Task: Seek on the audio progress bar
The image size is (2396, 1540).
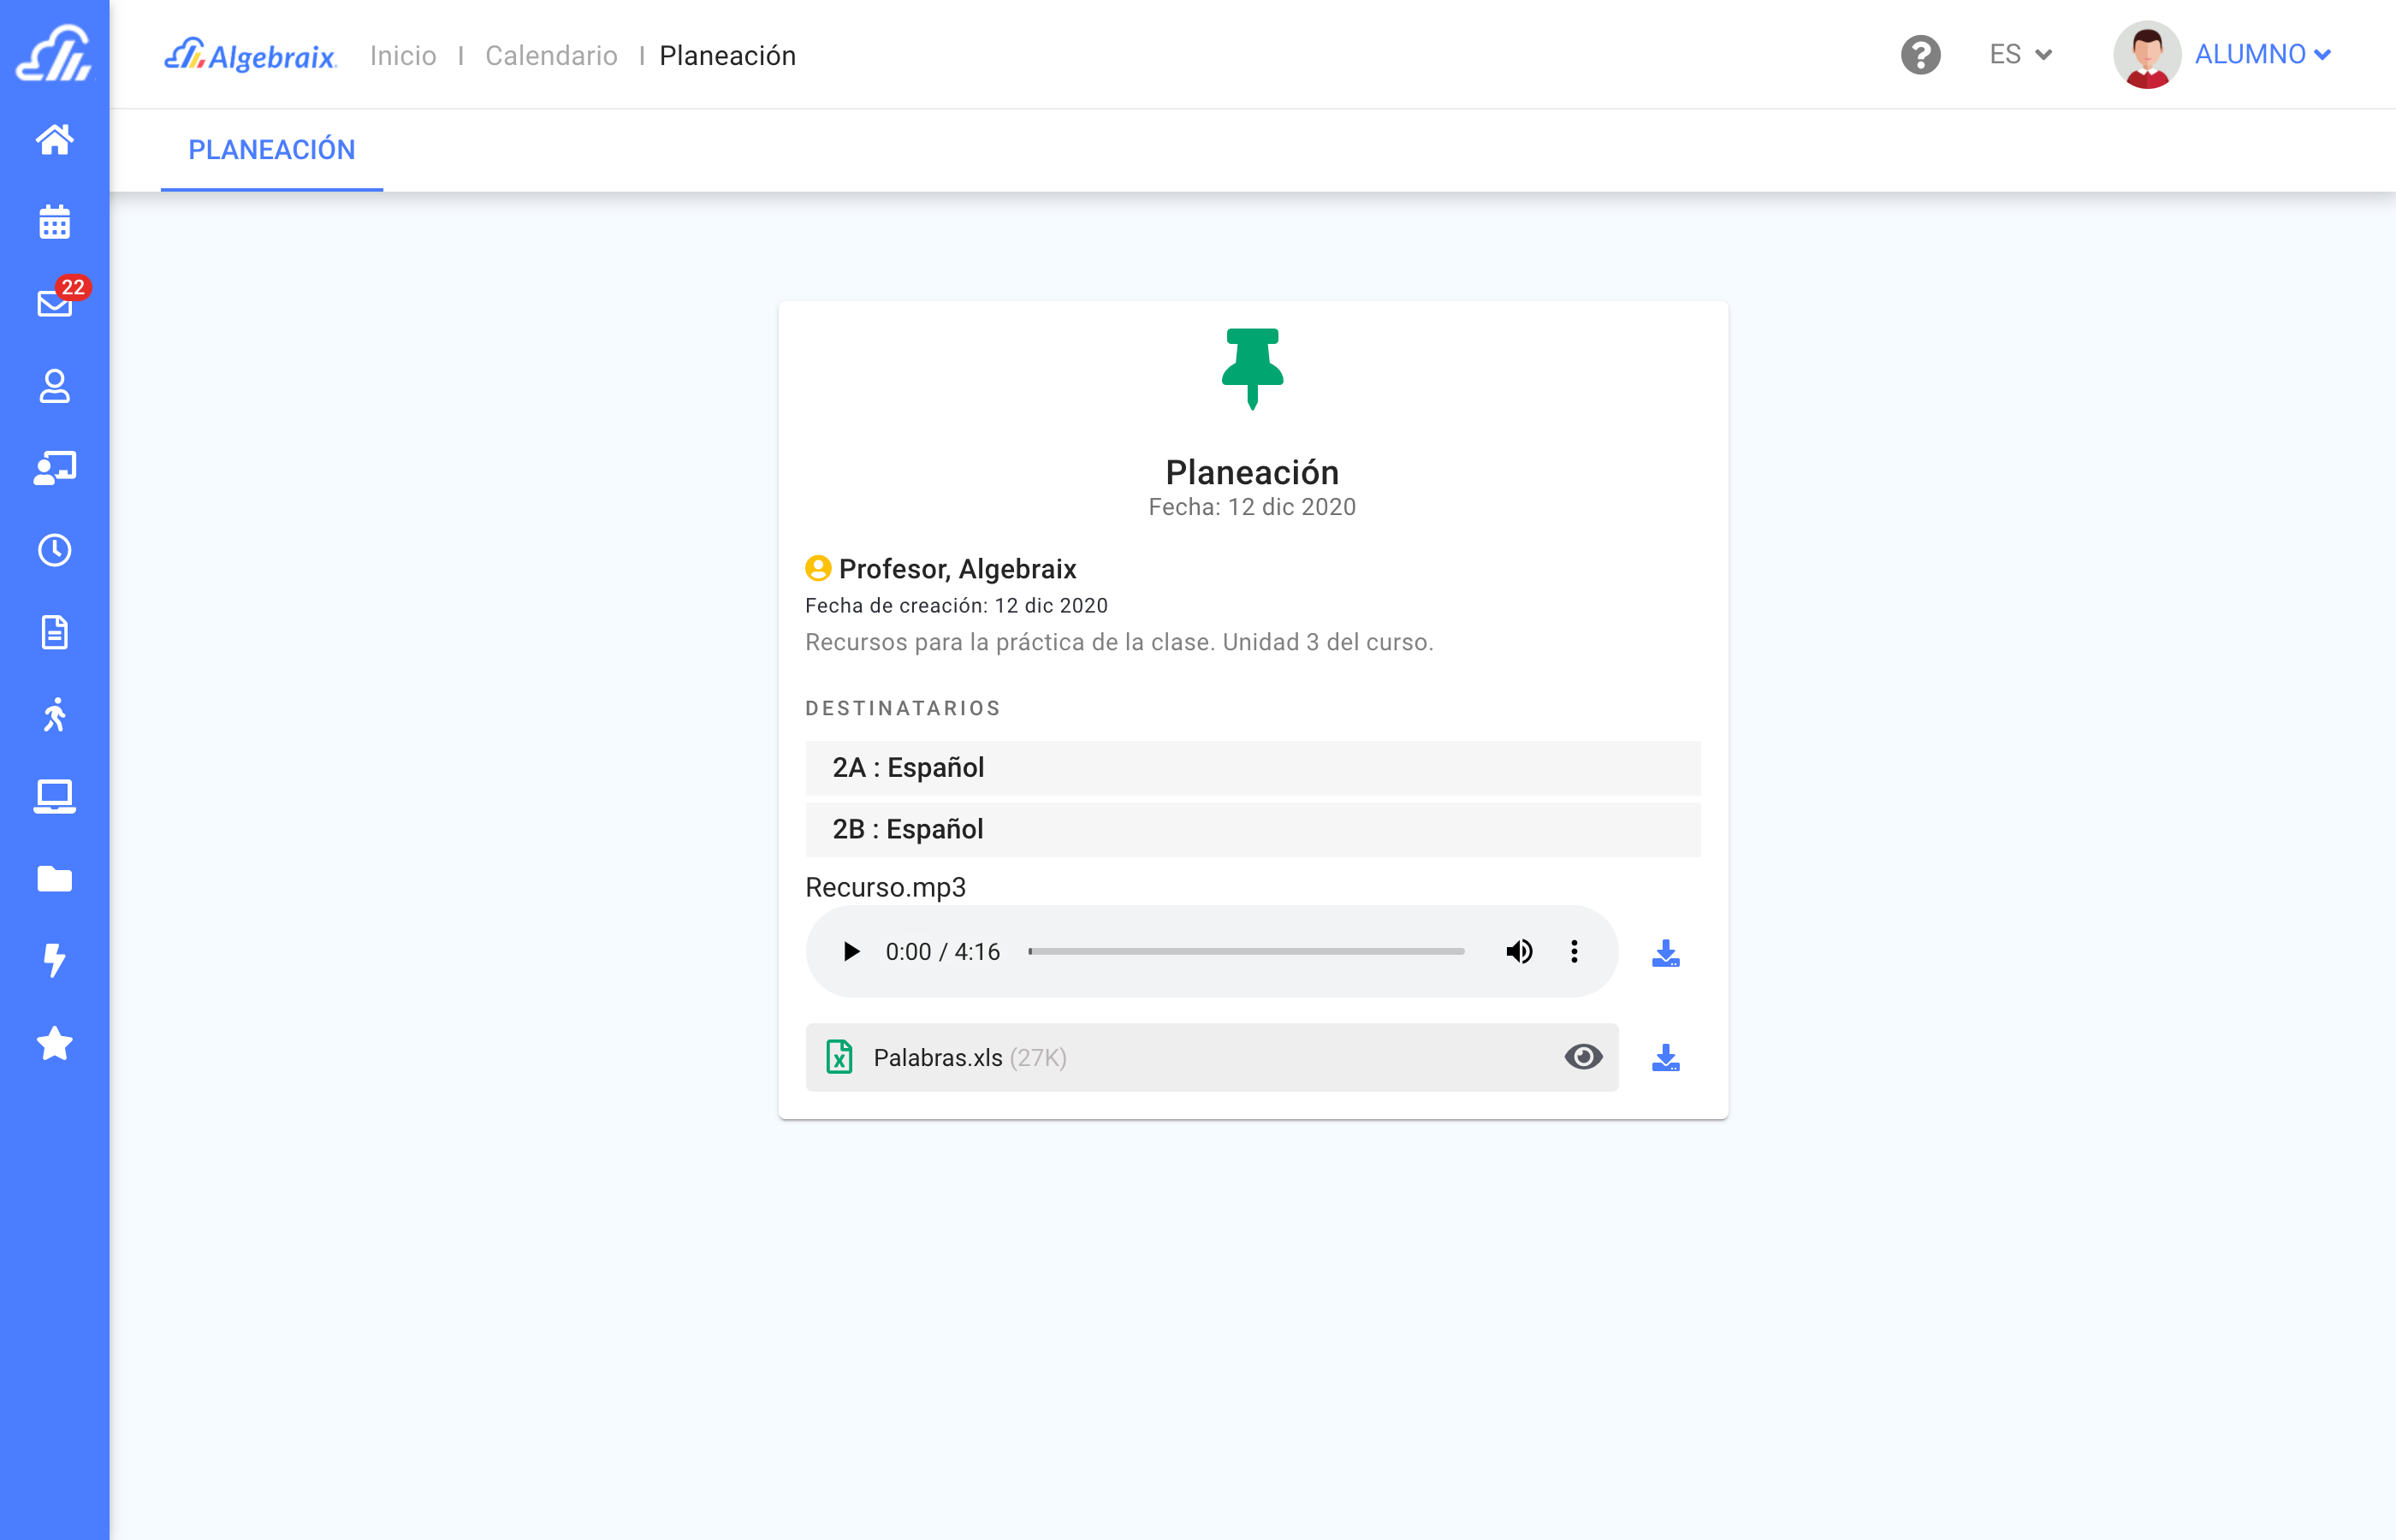Action: (1246, 951)
